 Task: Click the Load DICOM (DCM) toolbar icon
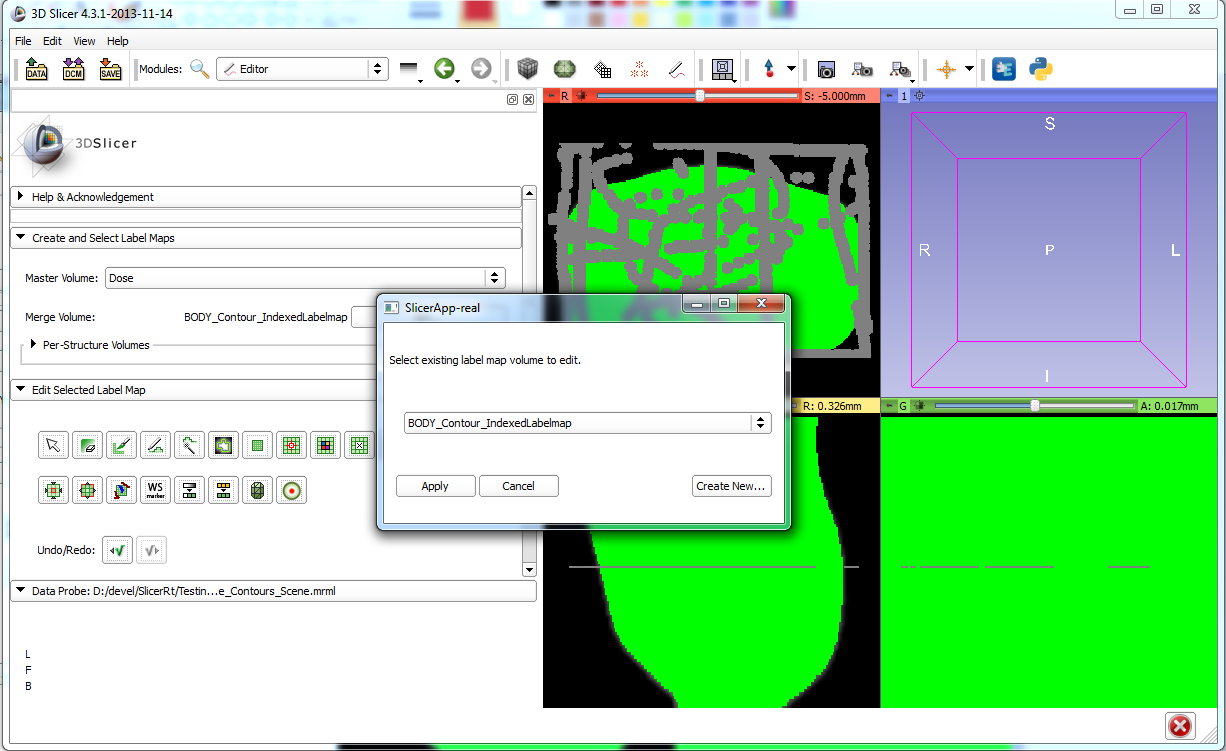(73, 69)
